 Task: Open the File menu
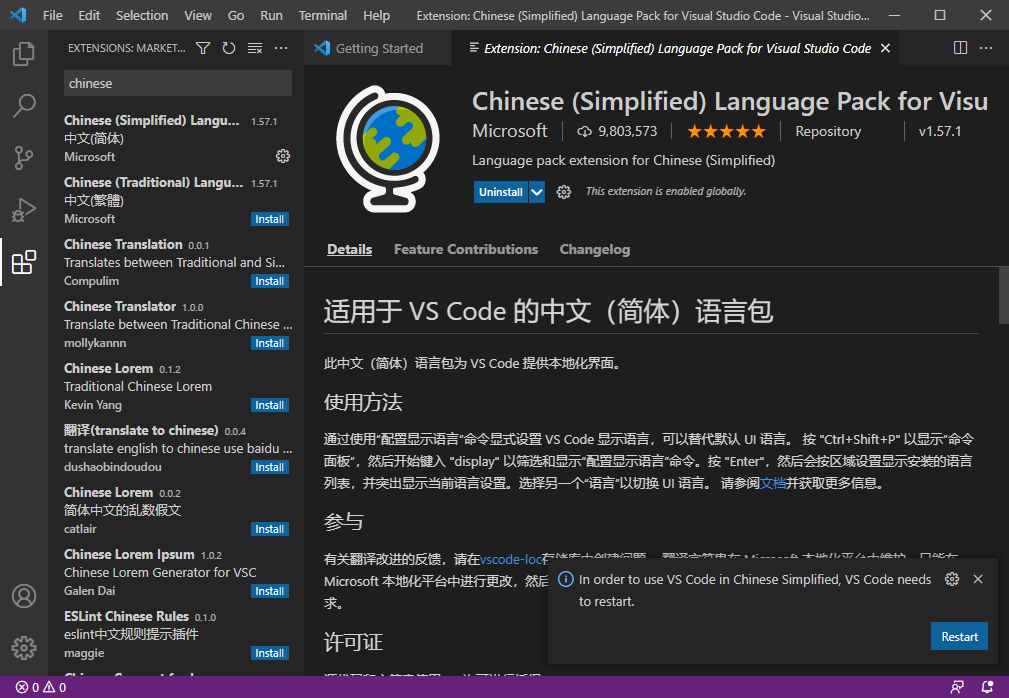pyautogui.click(x=53, y=15)
